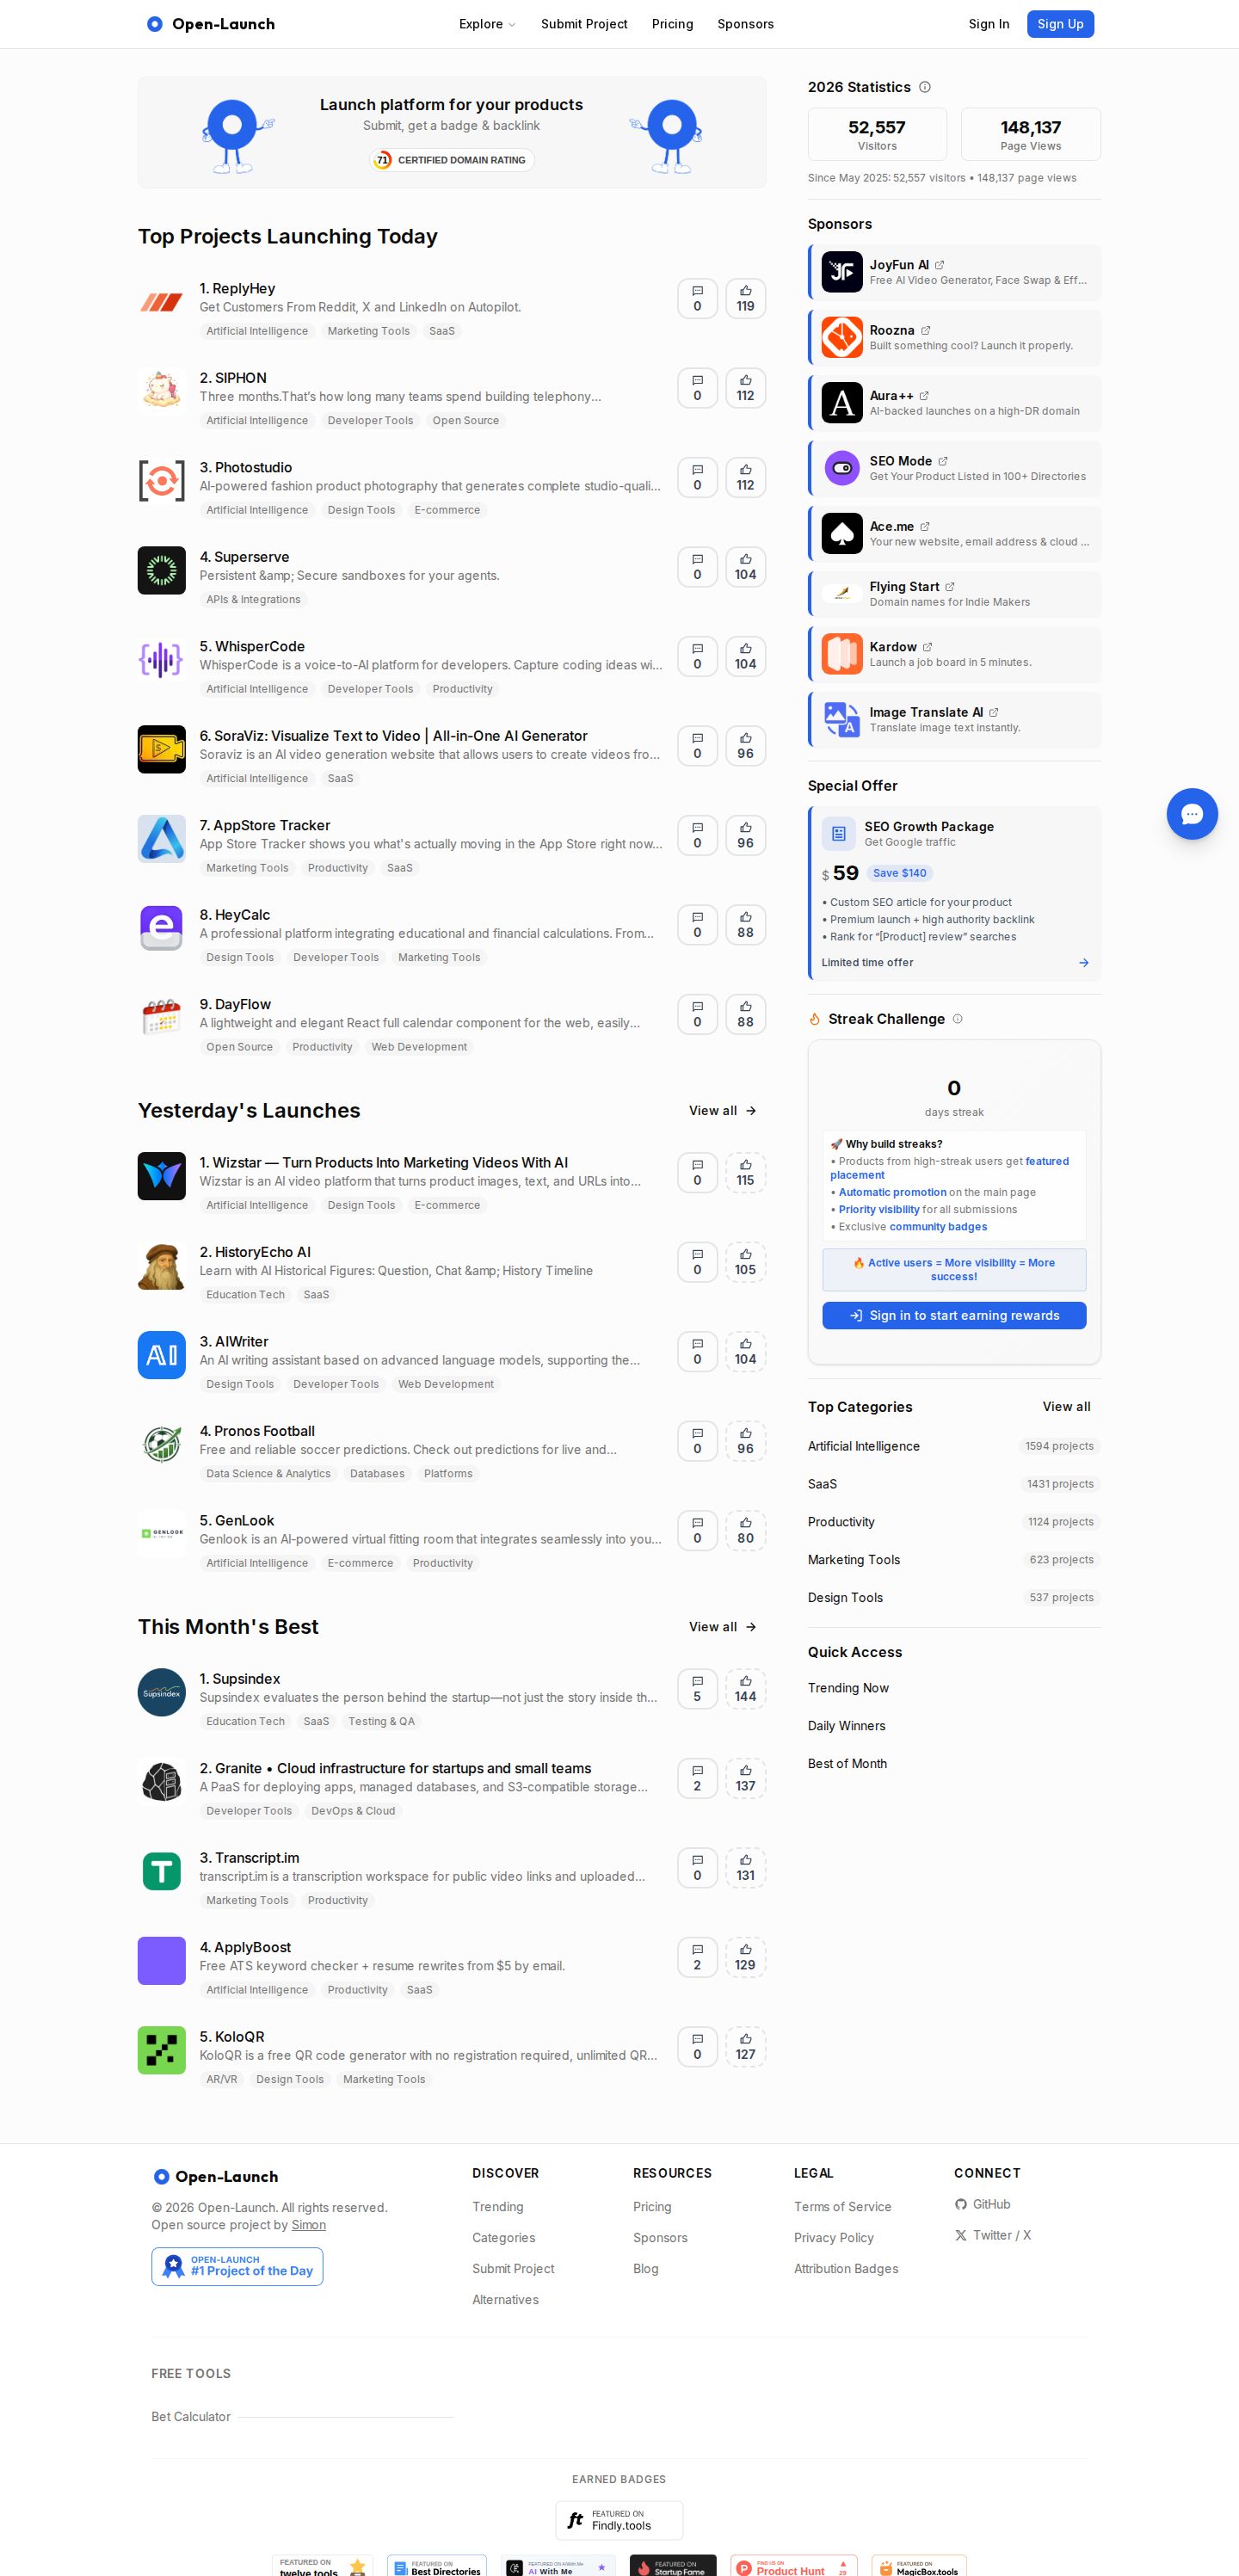Click the Photostudio project icon
Viewport: 1239px width, 2576px height.
pyautogui.click(x=161, y=481)
